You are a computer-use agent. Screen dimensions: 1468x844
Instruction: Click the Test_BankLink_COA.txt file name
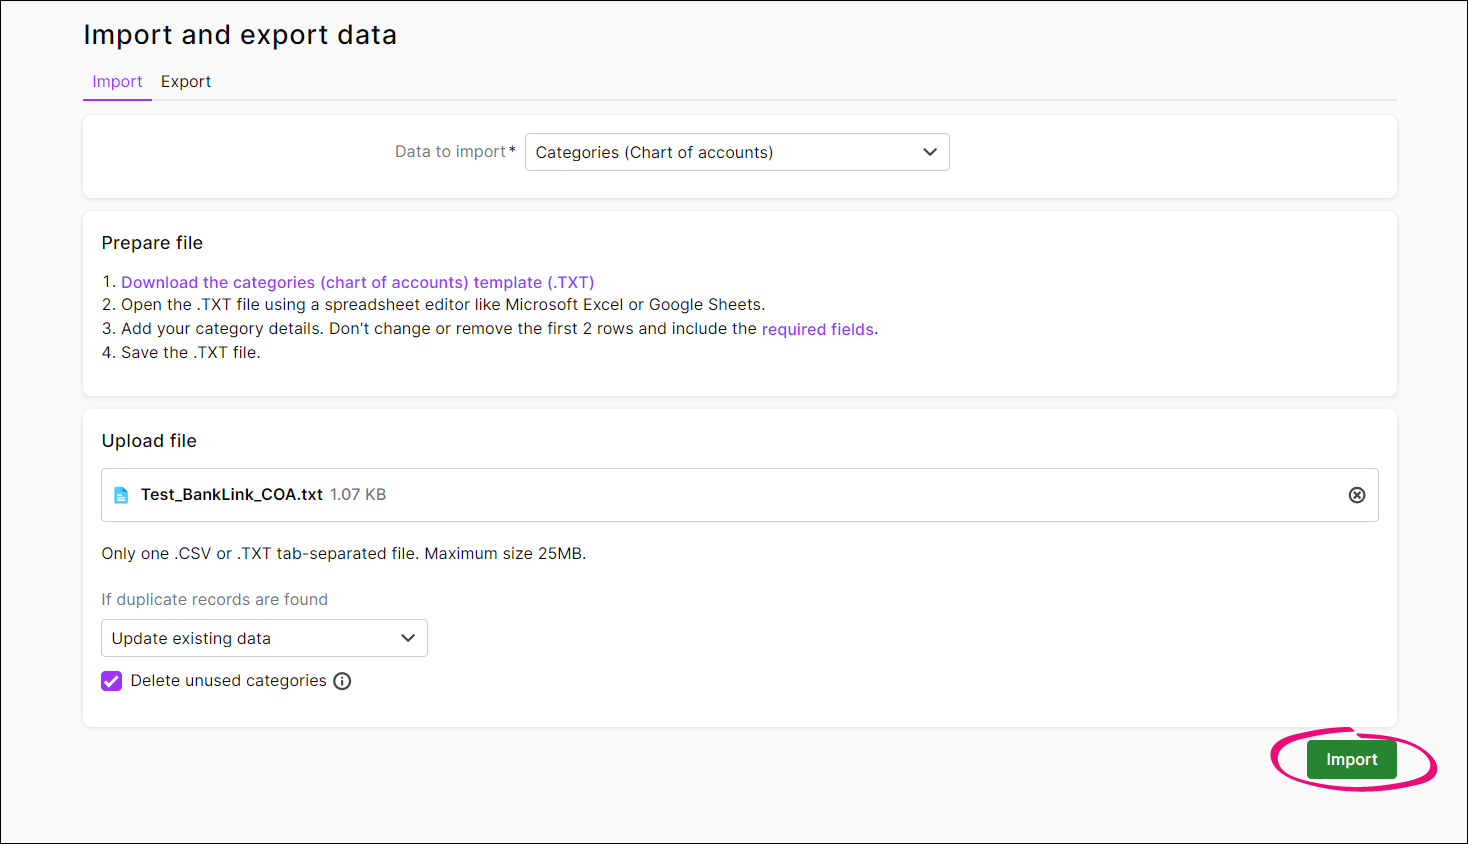pyautogui.click(x=231, y=495)
